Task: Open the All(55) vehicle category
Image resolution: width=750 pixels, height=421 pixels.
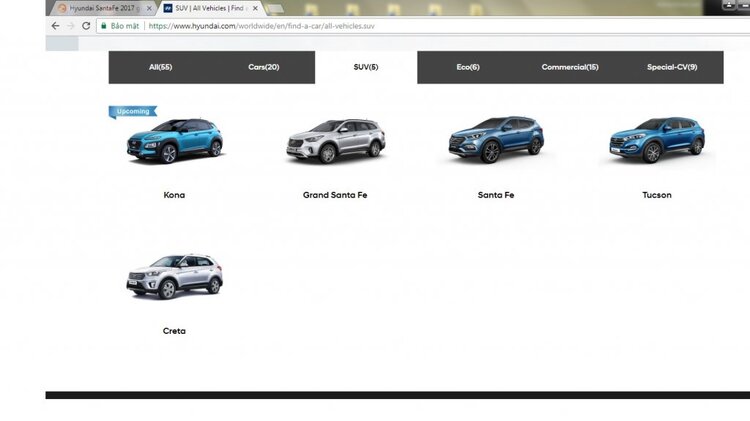Action: click(x=160, y=67)
